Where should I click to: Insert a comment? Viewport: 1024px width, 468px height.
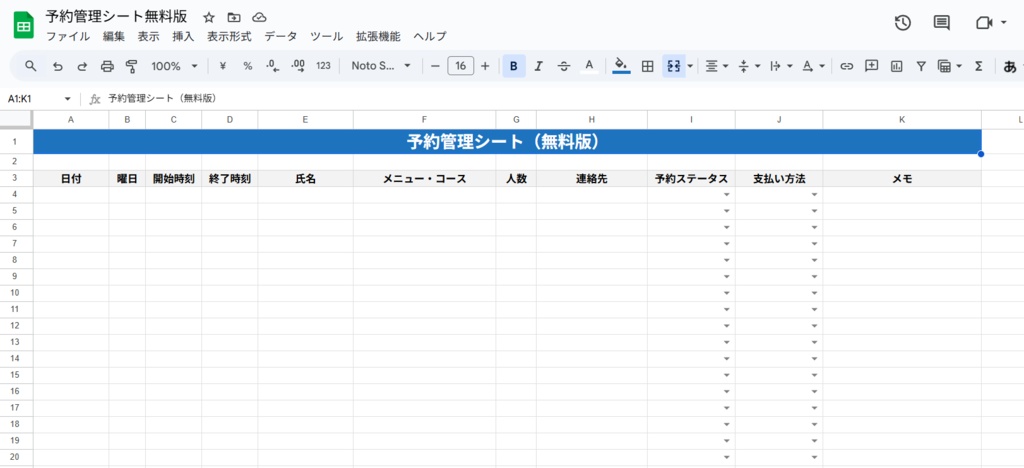[871, 66]
